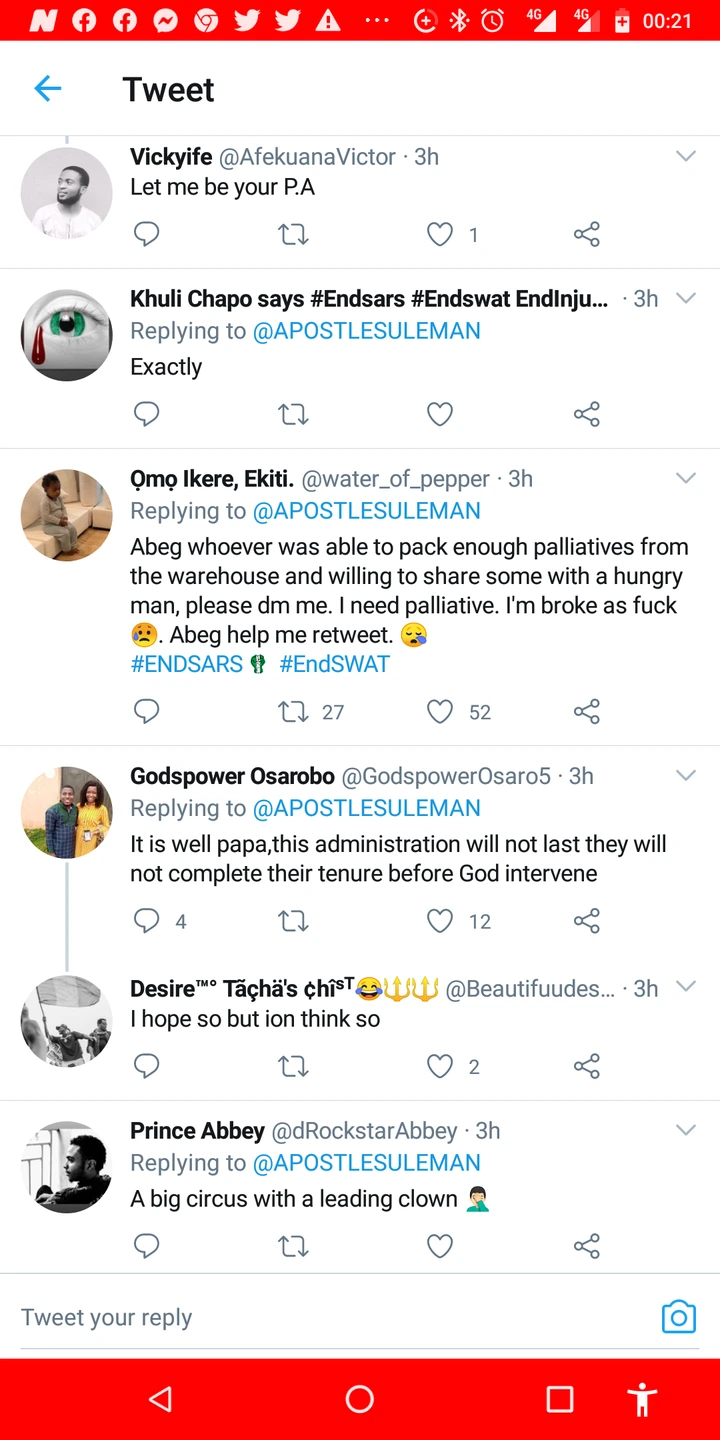Tap the back arrow in Tweet header
The height and width of the screenshot is (1440, 720).
tap(48, 89)
